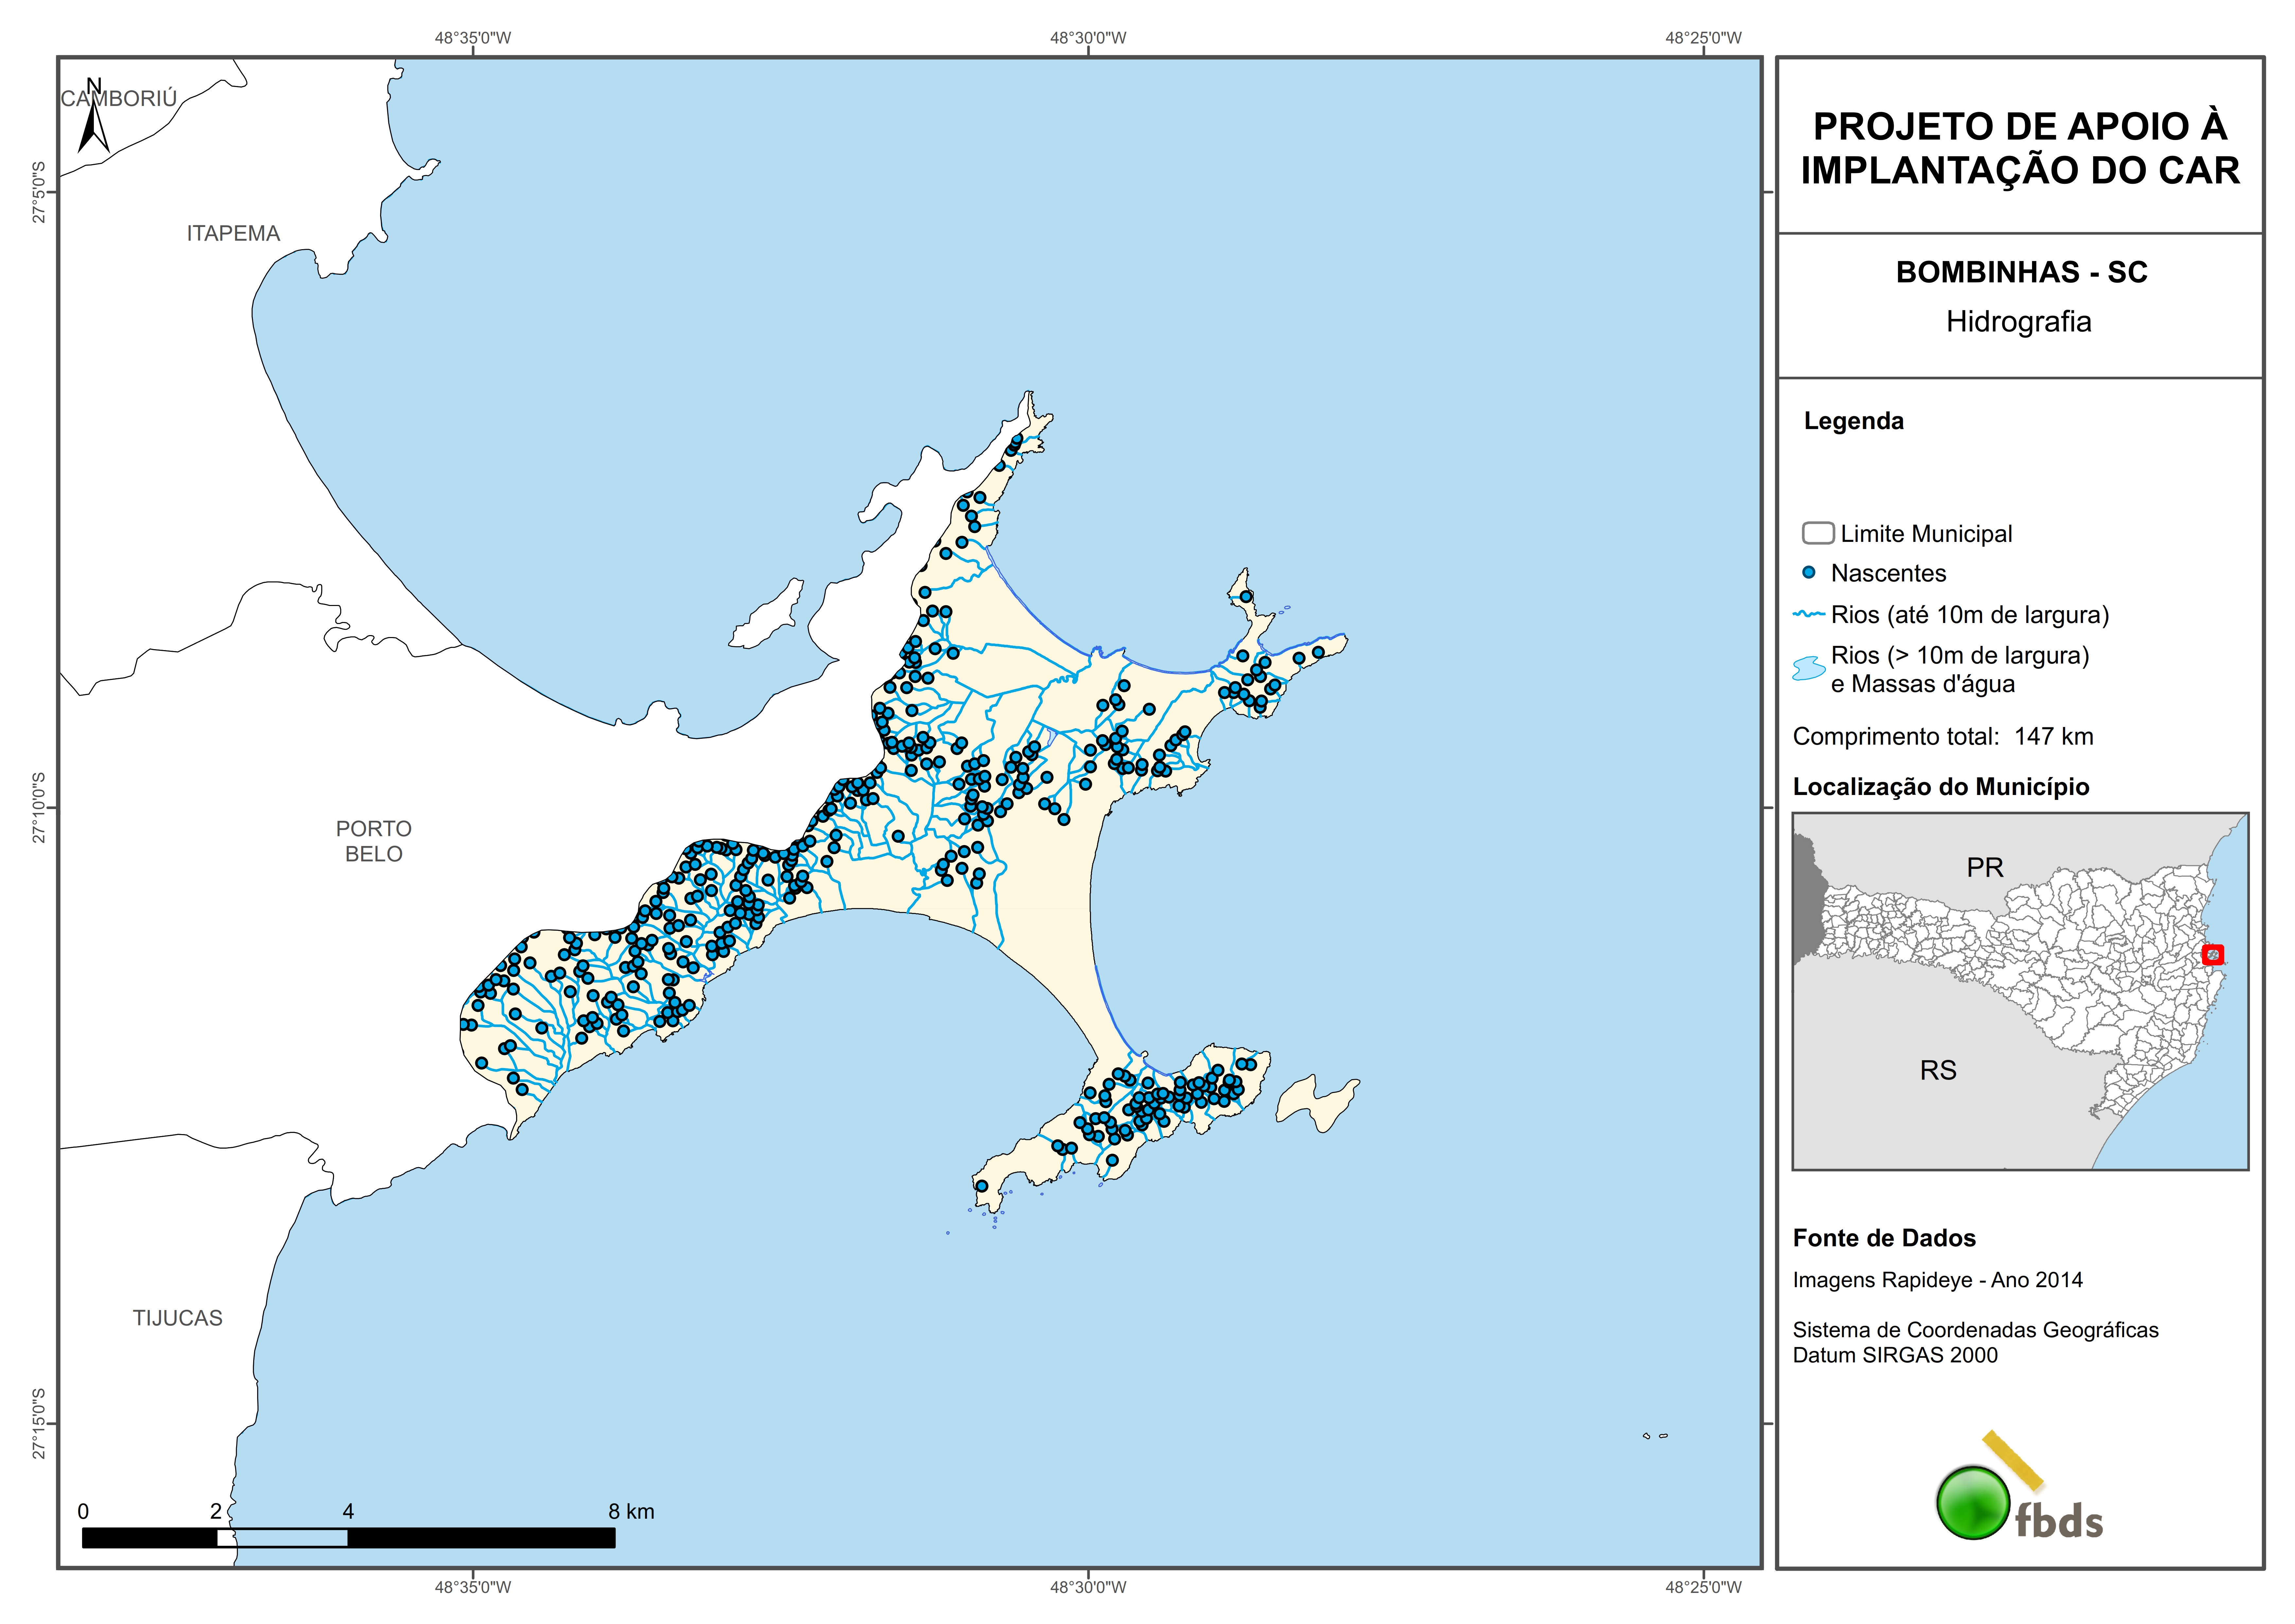The width and height of the screenshot is (2295, 1624).
Task: Select the title 'PROJETO DE APOIO À IMPLANTAÇÃO DO CAR'
Action: coord(2020,148)
